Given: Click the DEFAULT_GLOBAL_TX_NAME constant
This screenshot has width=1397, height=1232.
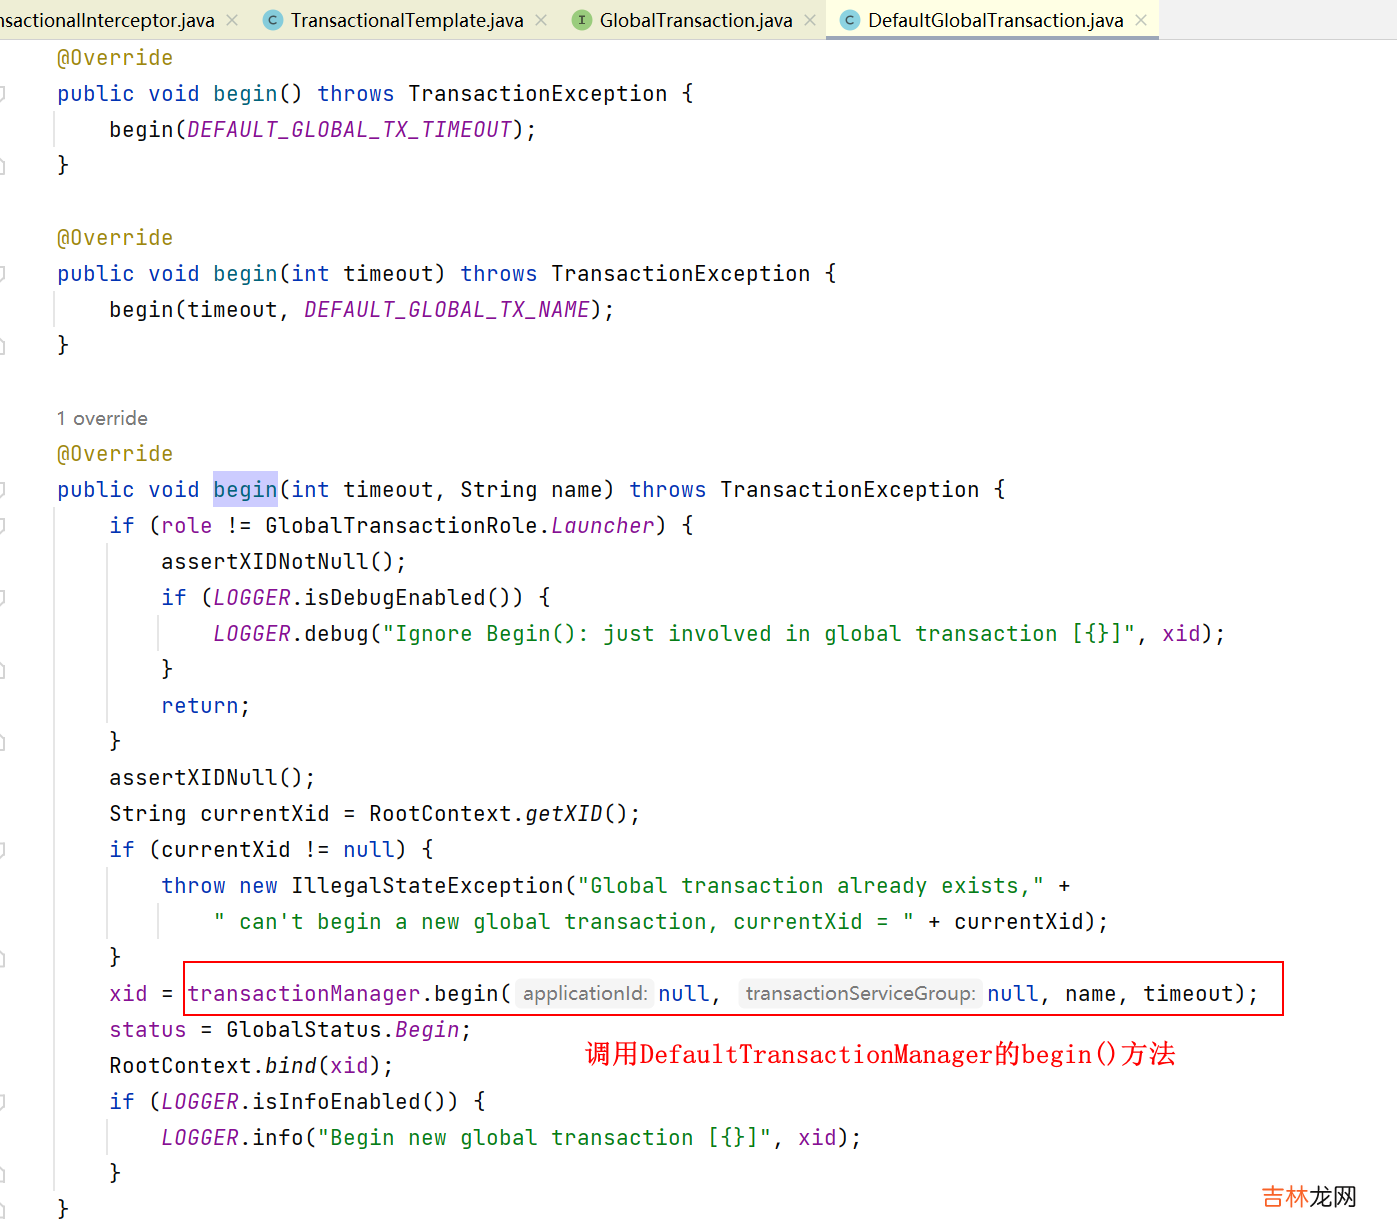Looking at the screenshot, I should [x=447, y=309].
